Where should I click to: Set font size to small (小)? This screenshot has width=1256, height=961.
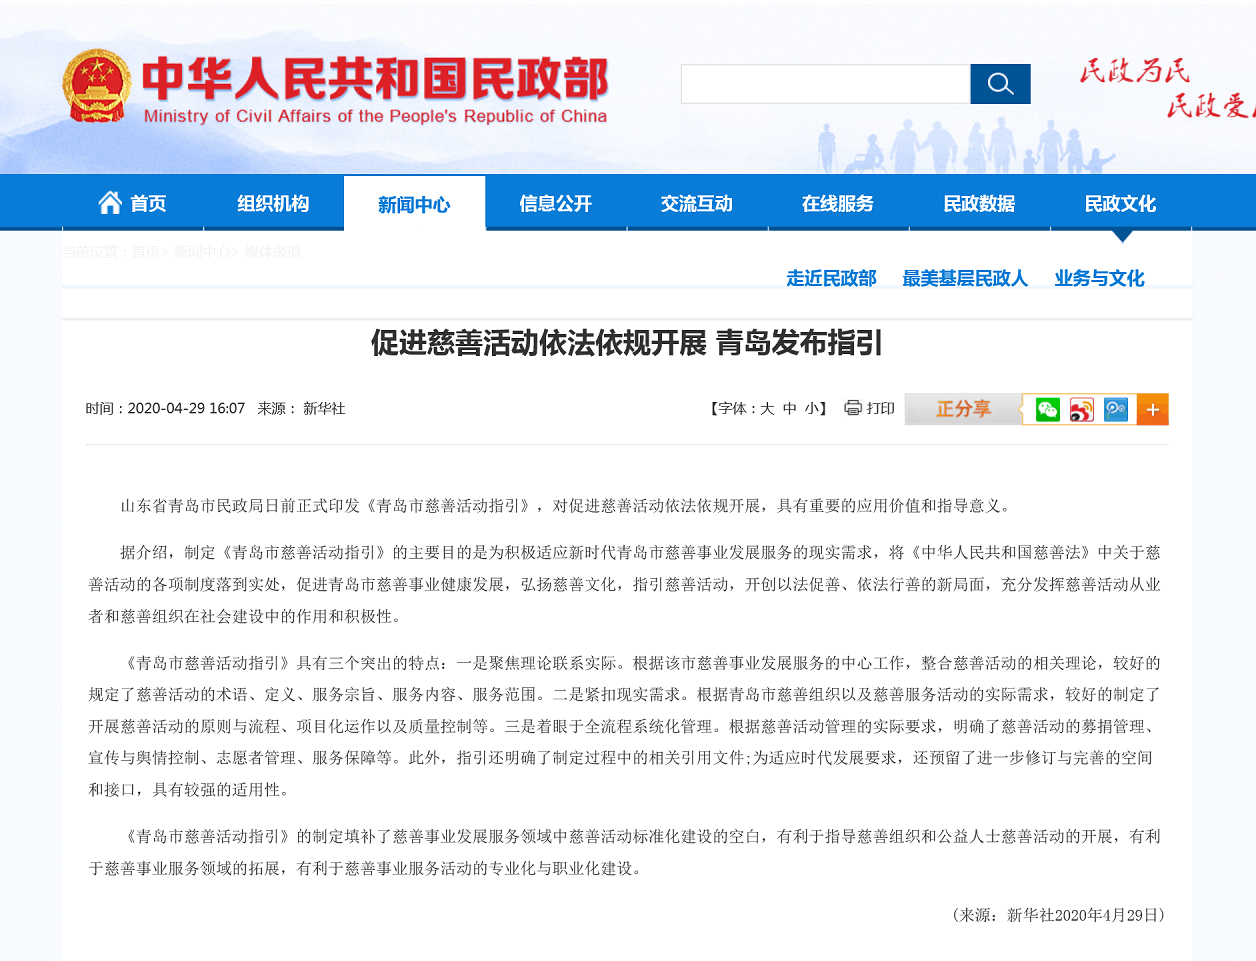point(811,408)
